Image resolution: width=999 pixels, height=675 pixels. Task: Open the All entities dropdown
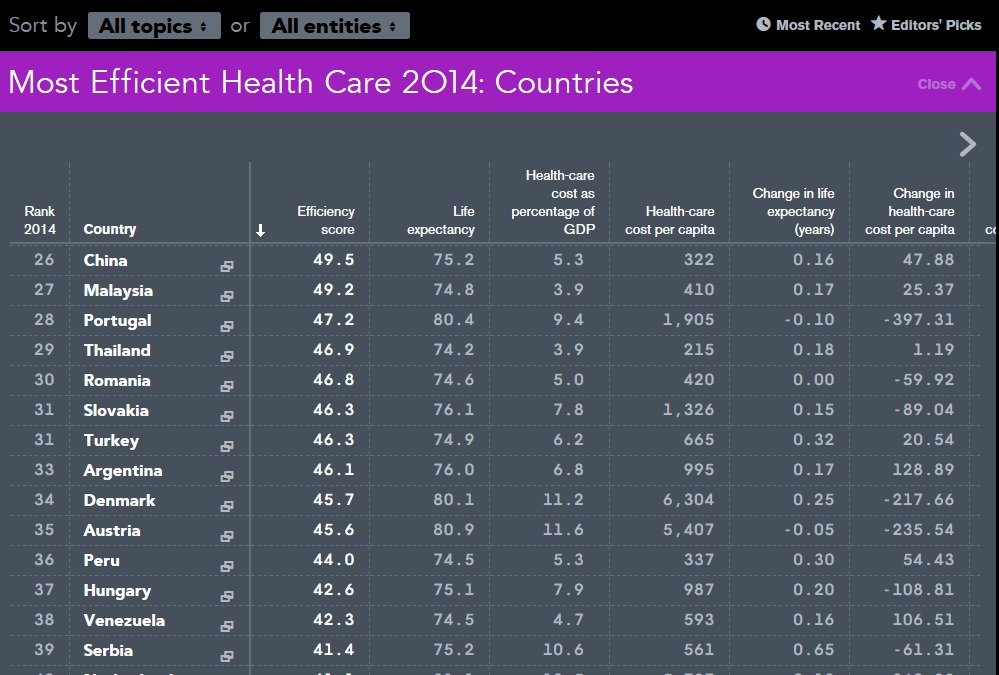tap(334, 26)
